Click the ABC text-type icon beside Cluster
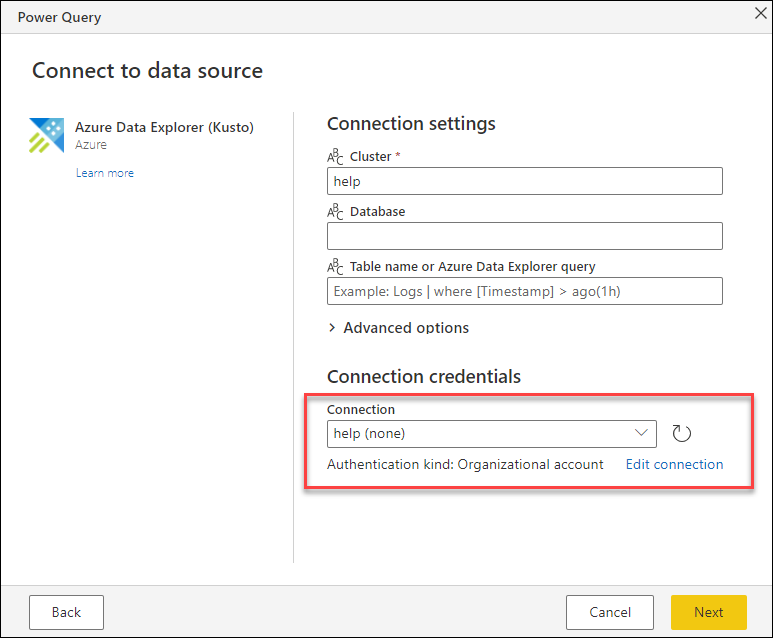 point(335,157)
